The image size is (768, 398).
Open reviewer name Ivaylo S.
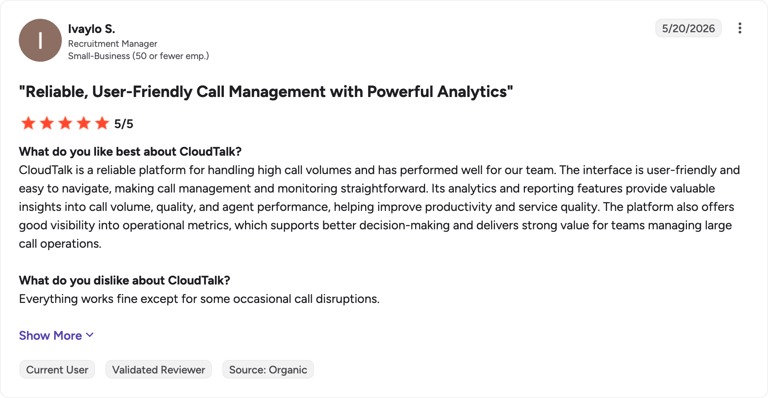[x=92, y=29]
